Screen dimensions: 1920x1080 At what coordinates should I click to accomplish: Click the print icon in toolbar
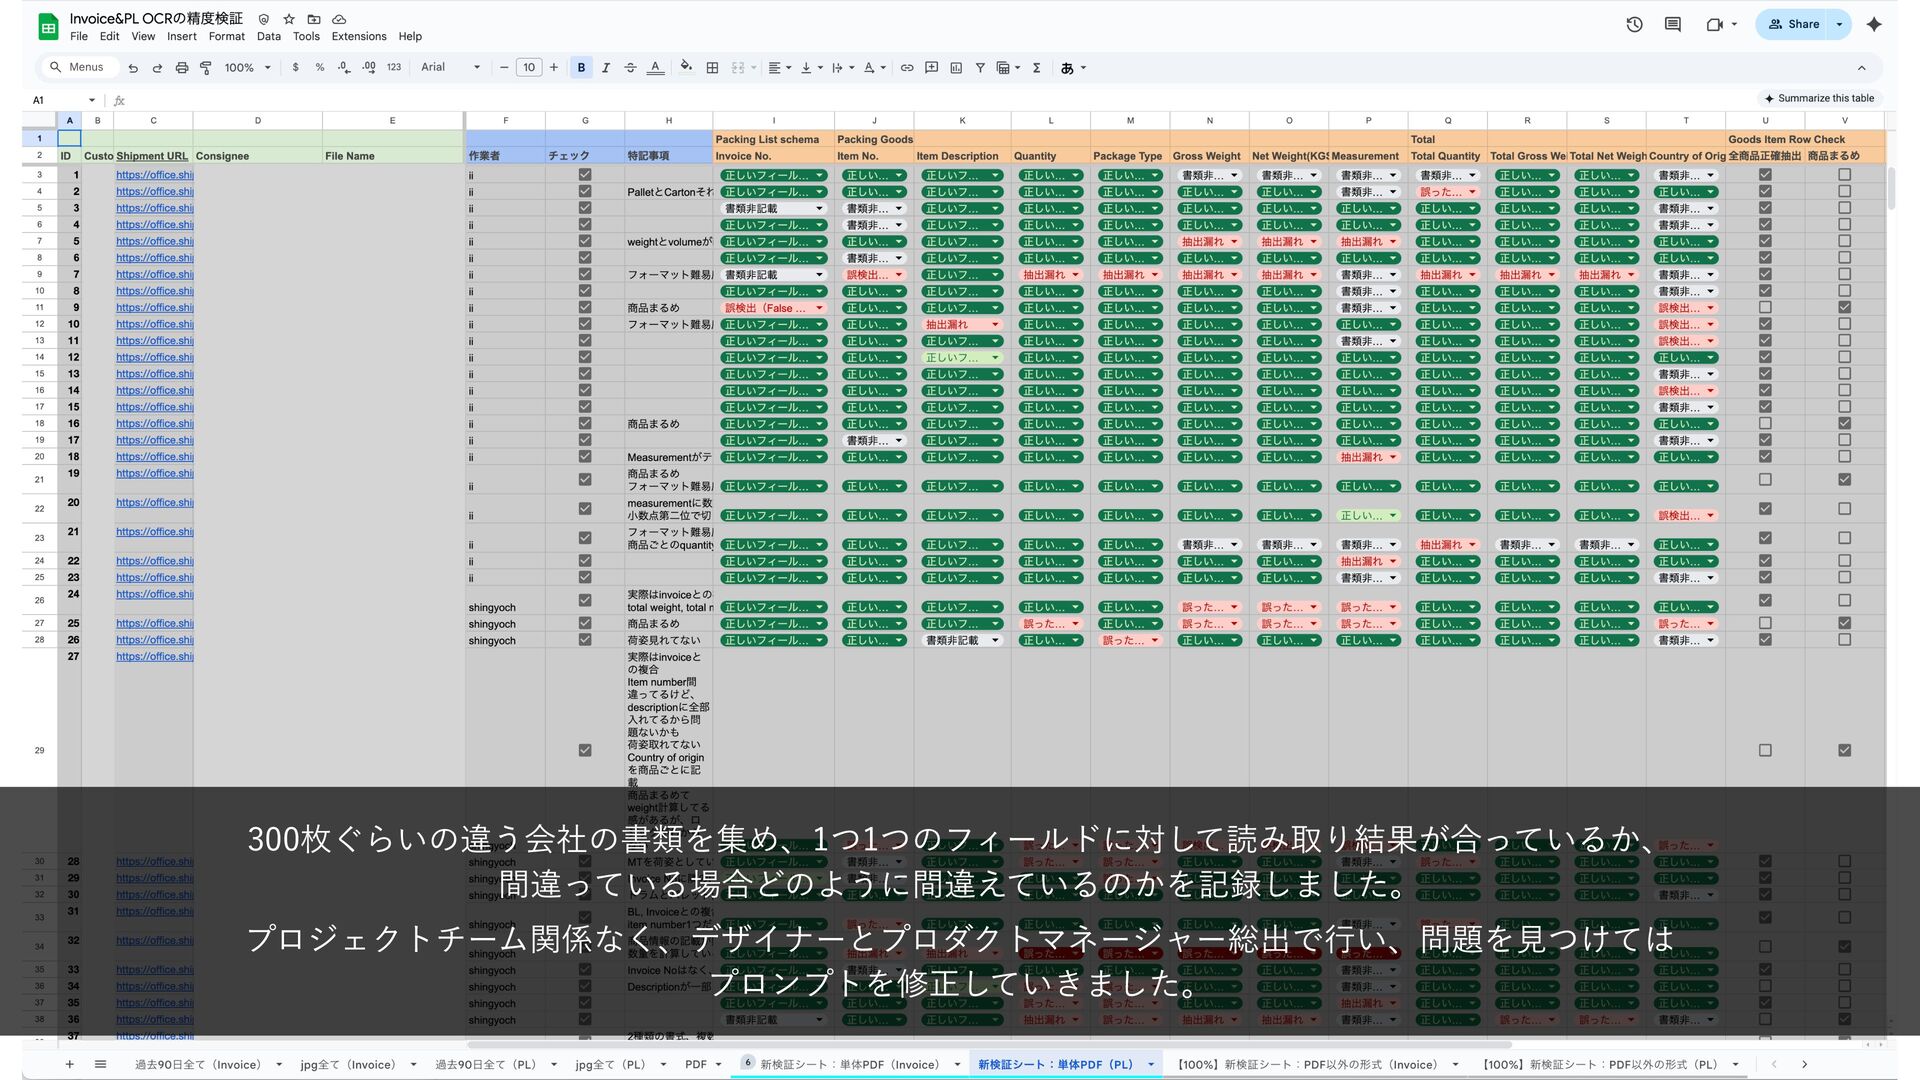click(181, 68)
